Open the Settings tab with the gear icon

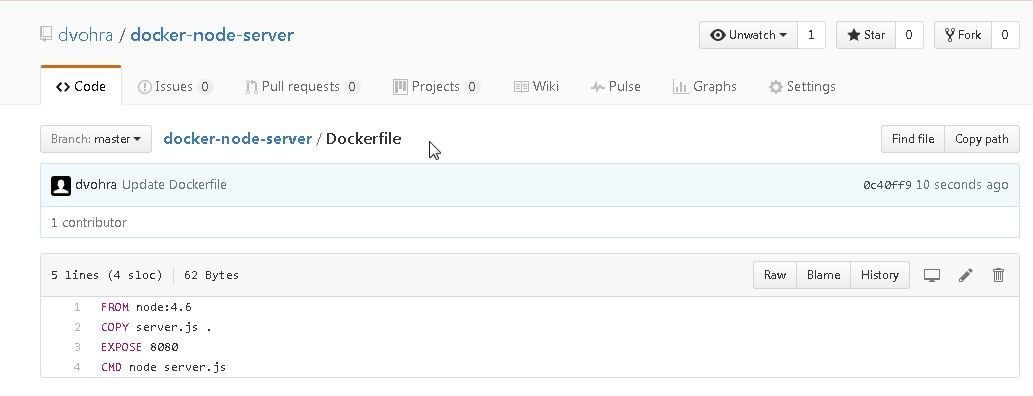[802, 86]
